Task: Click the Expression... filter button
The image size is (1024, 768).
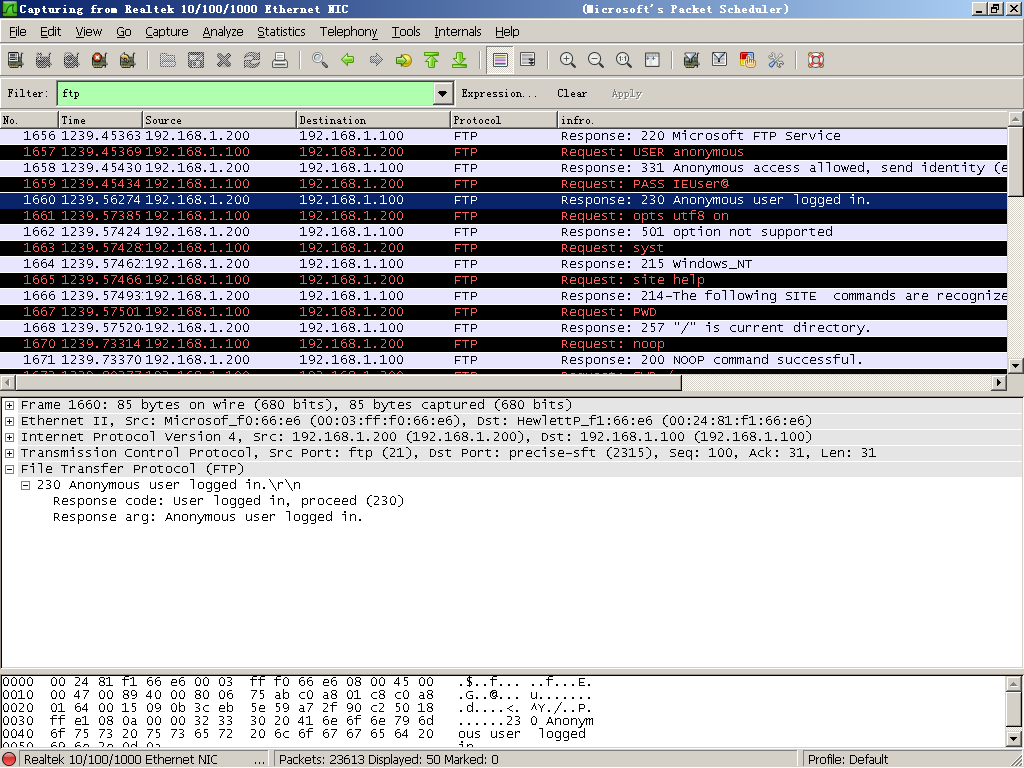Action: (499, 93)
